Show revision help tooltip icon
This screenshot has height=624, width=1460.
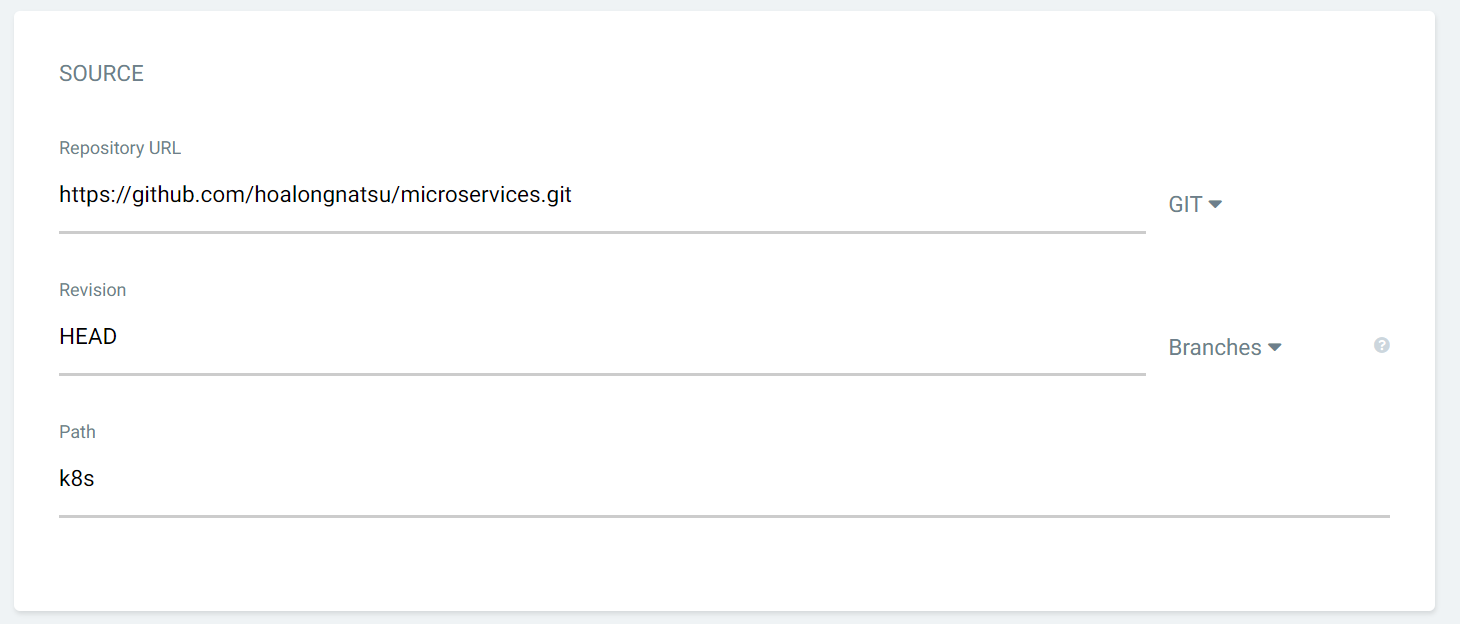click(1381, 345)
